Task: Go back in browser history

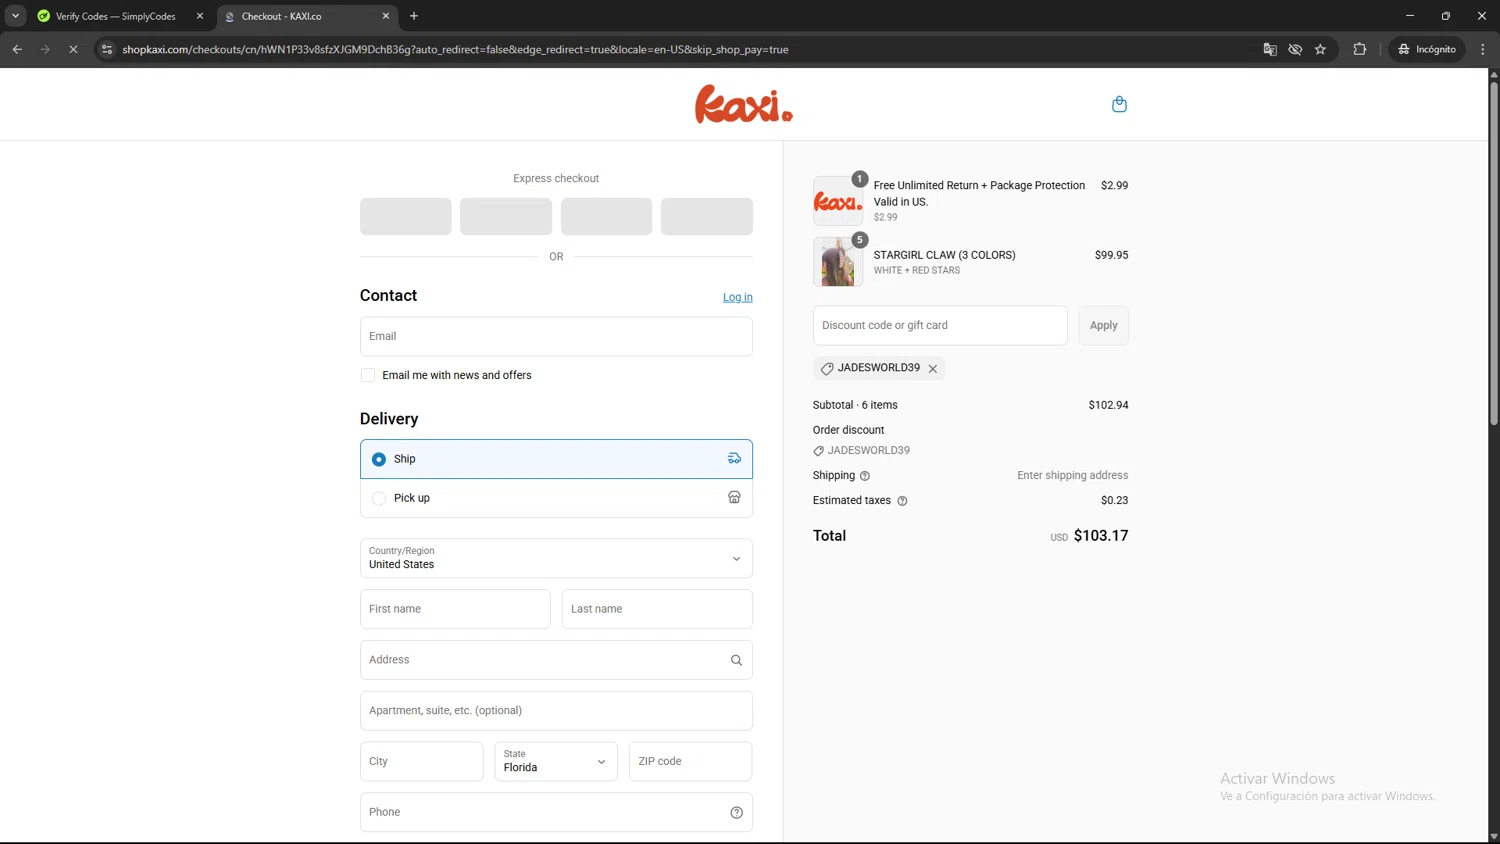Action: (x=17, y=49)
